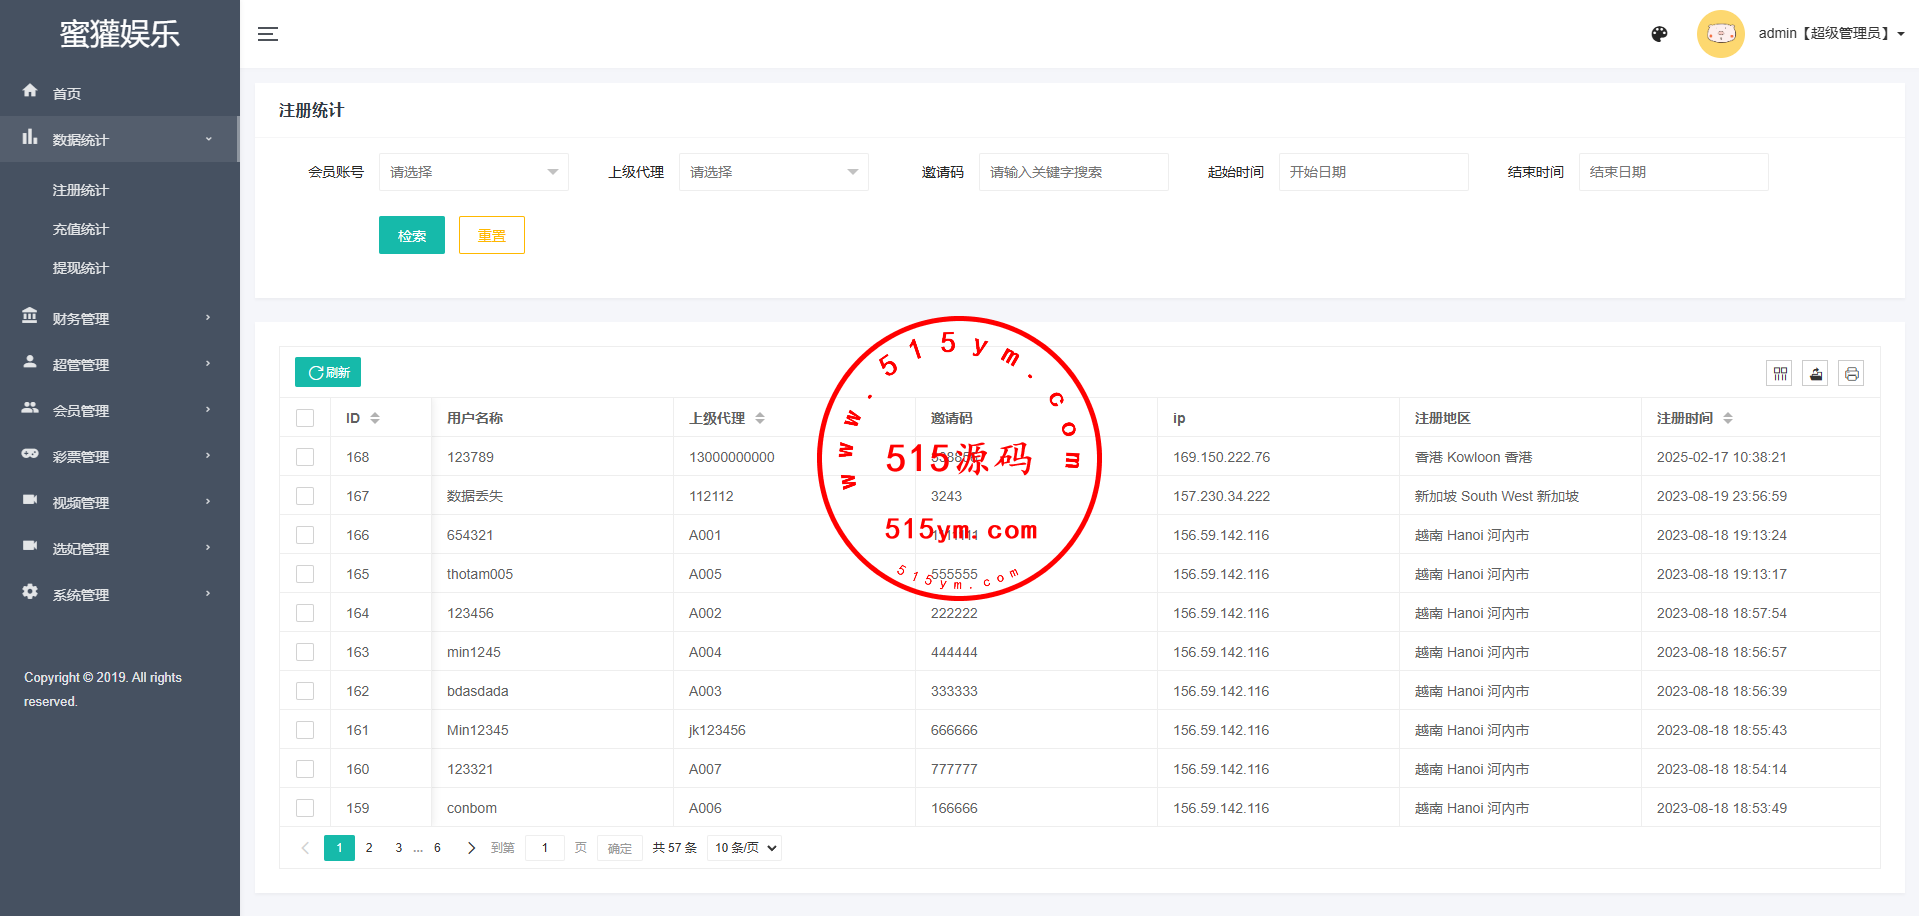Viewport: 1919px width, 916px height.
Task: Open the 会员账号 dropdown
Action: coord(473,172)
